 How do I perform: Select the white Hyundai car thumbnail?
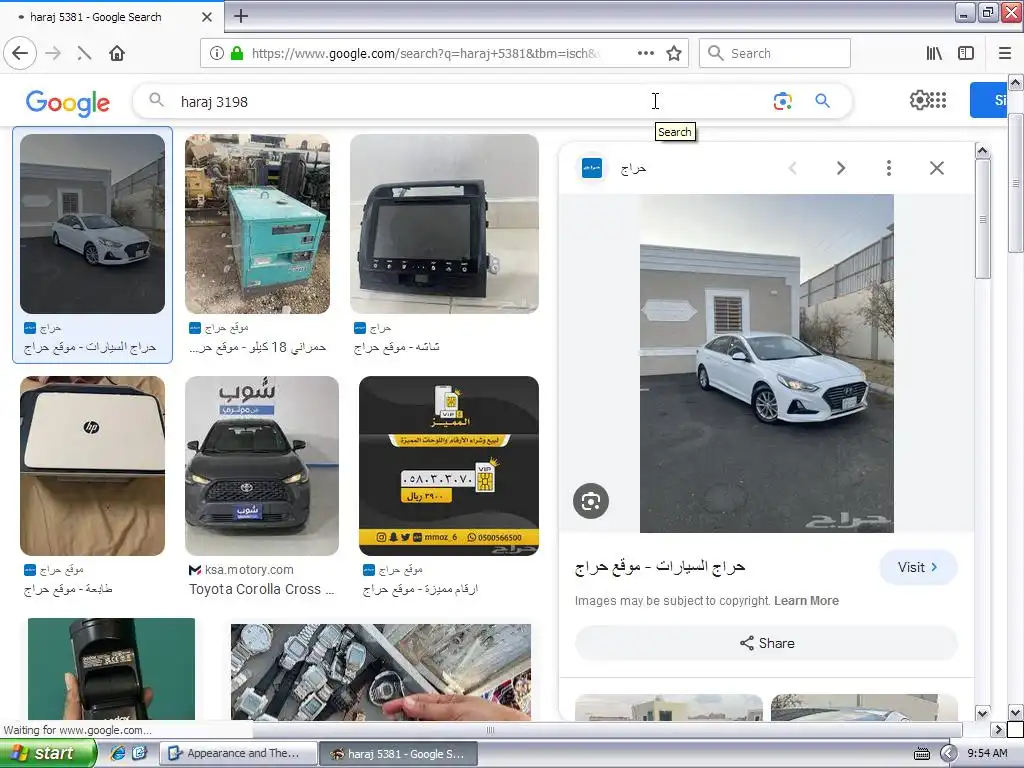[93, 224]
